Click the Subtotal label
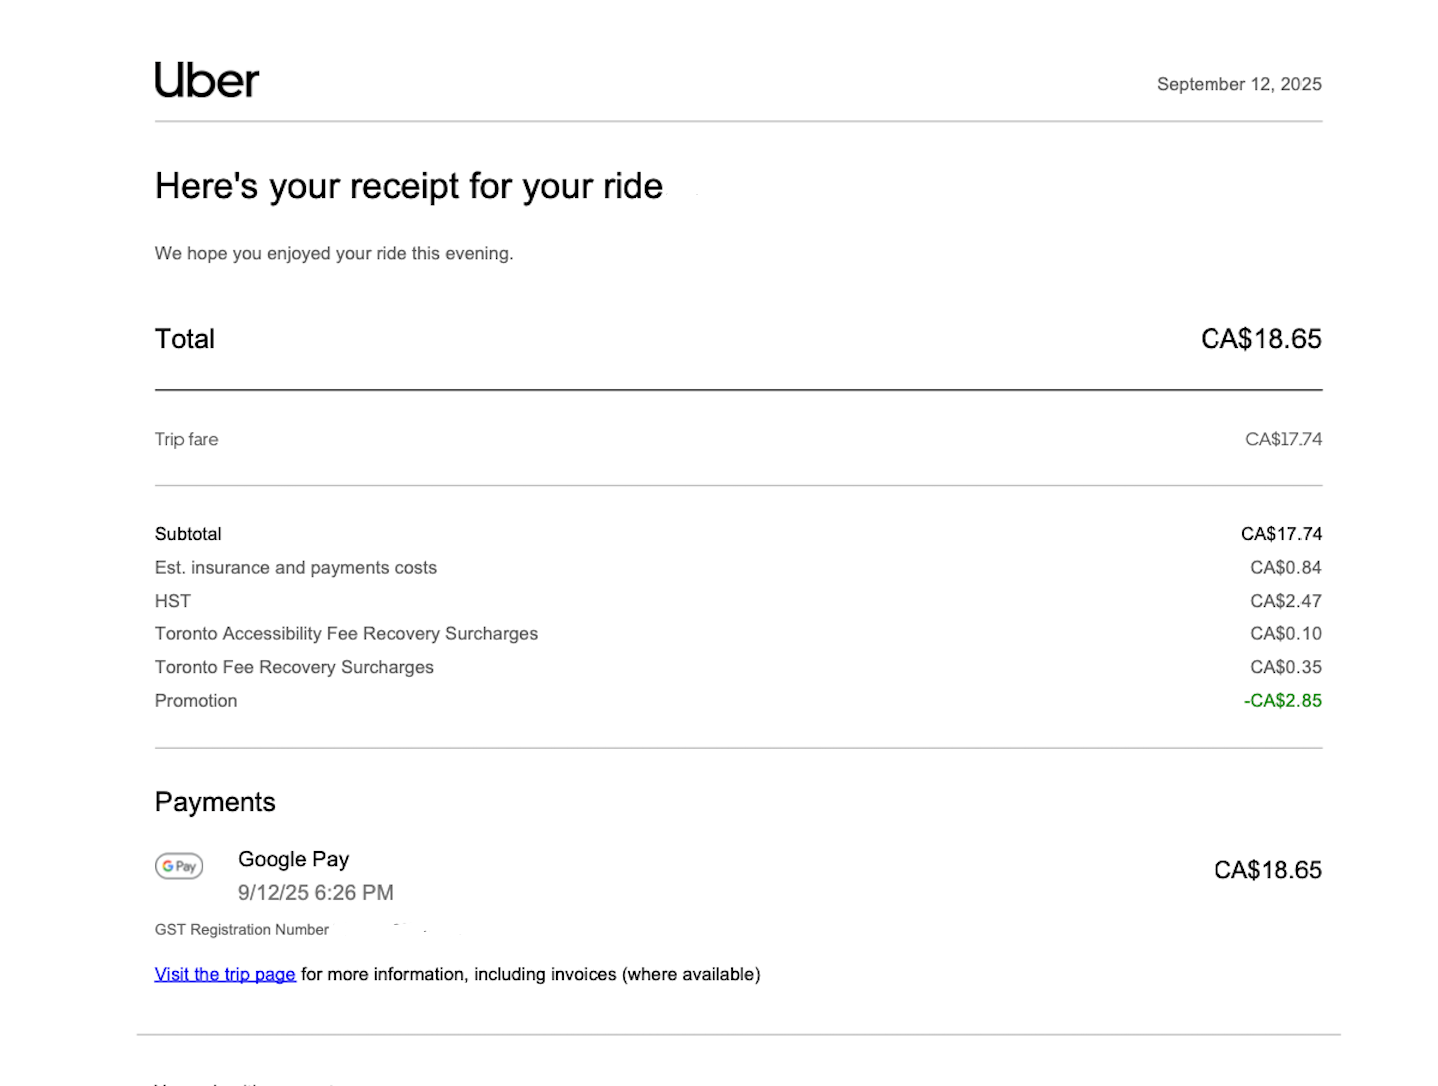Viewport: 1438px width, 1086px height. click(188, 534)
